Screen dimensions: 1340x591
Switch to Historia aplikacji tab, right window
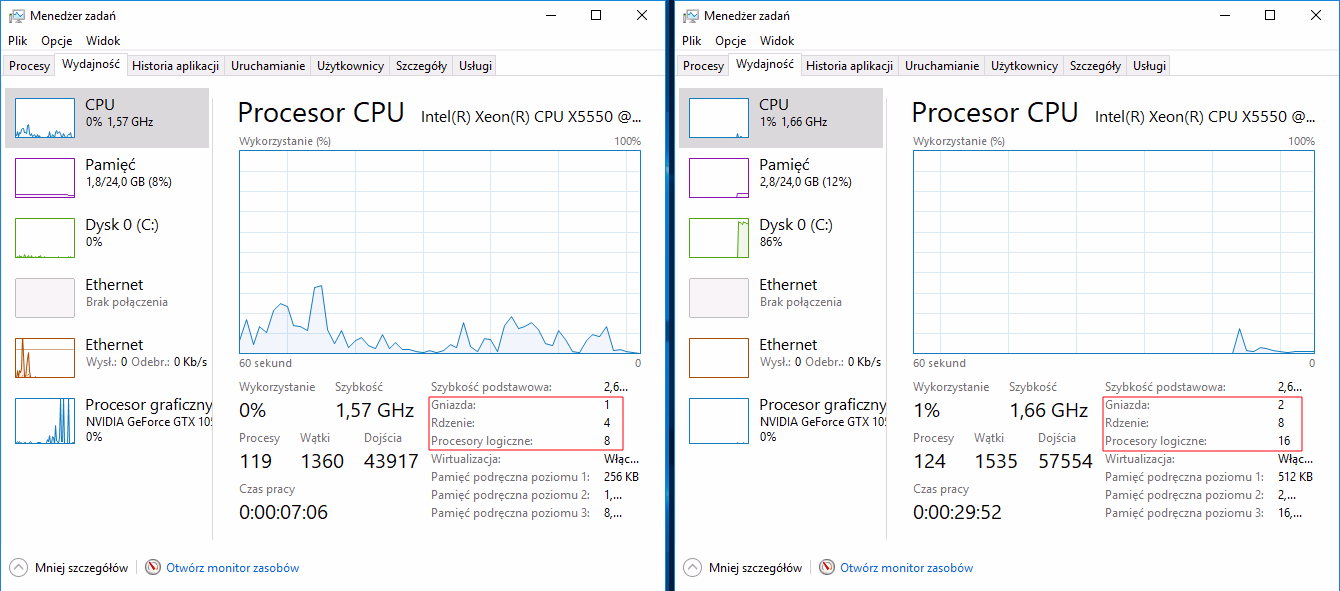click(x=849, y=66)
